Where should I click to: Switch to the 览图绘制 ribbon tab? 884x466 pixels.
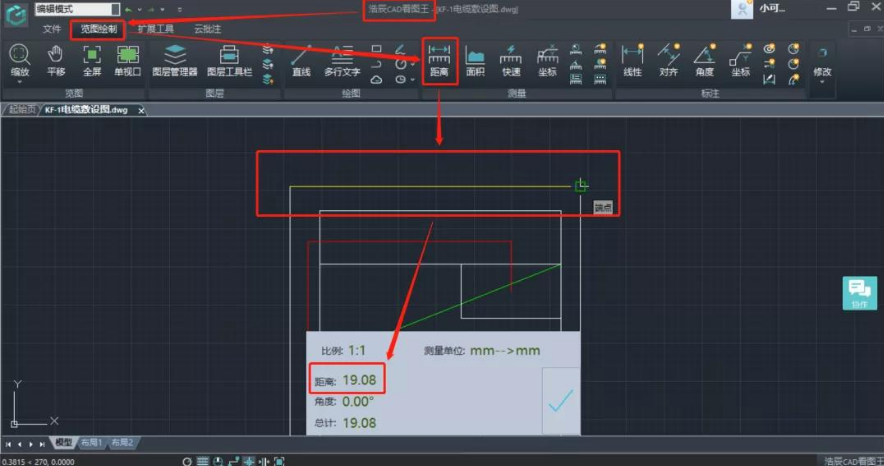click(x=98, y=29)
